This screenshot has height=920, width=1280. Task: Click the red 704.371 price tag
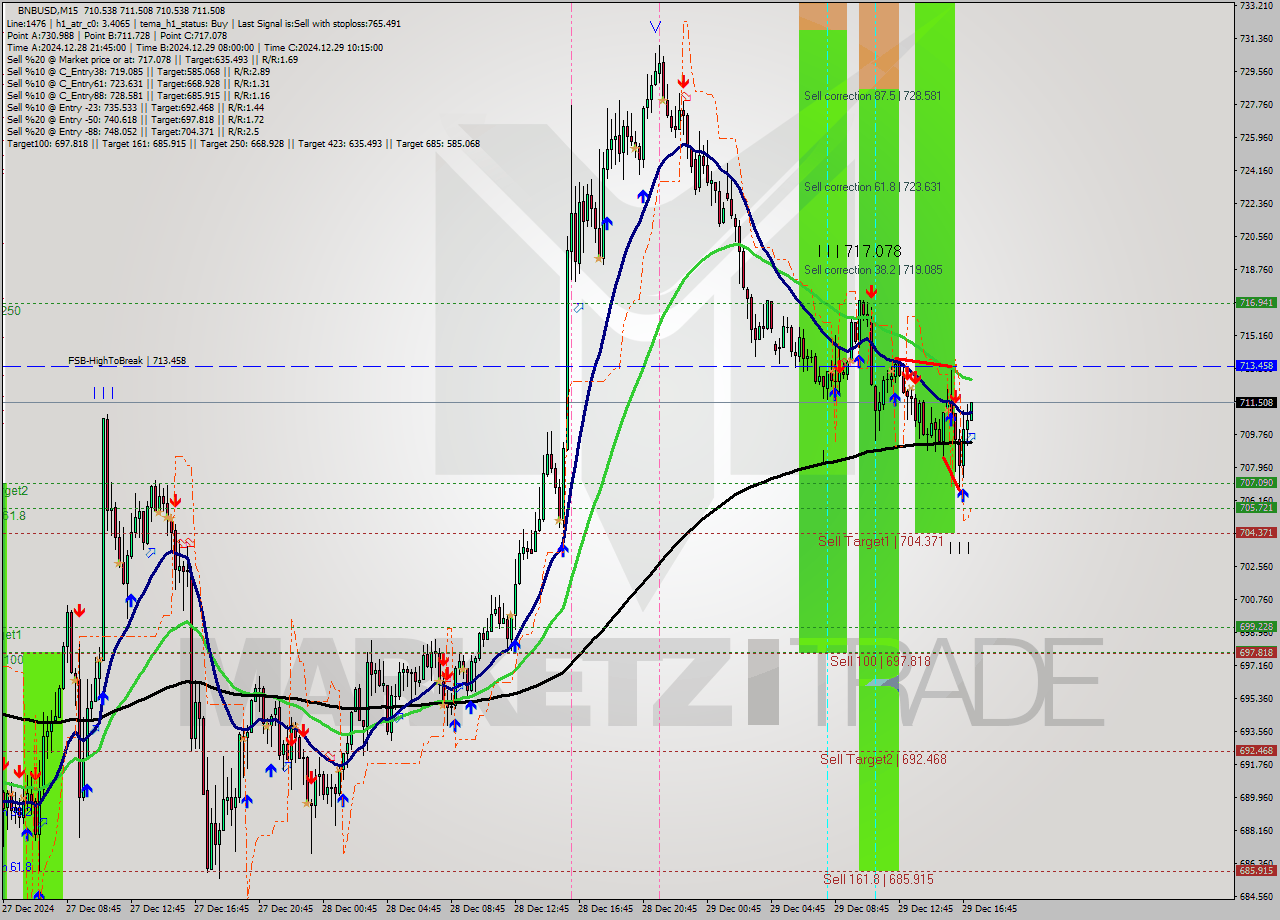1256,532
